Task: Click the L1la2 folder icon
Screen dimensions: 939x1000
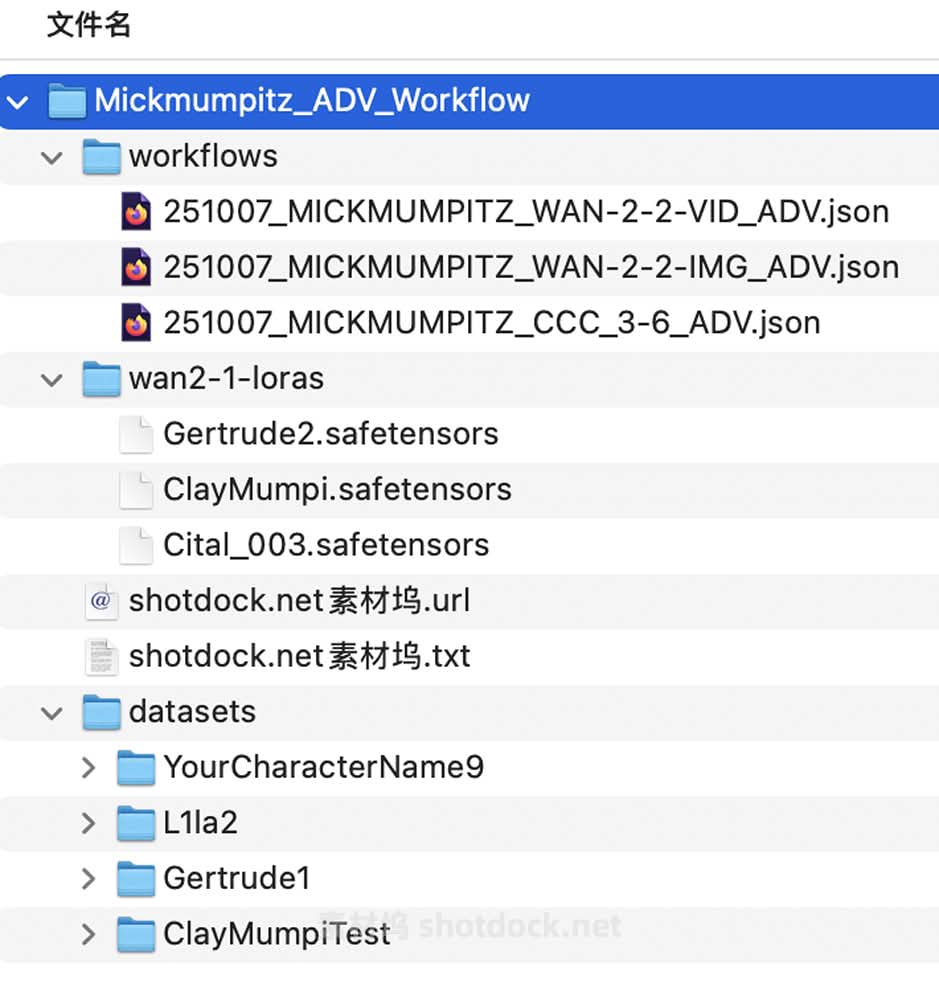Action: [x=136, y=823]
